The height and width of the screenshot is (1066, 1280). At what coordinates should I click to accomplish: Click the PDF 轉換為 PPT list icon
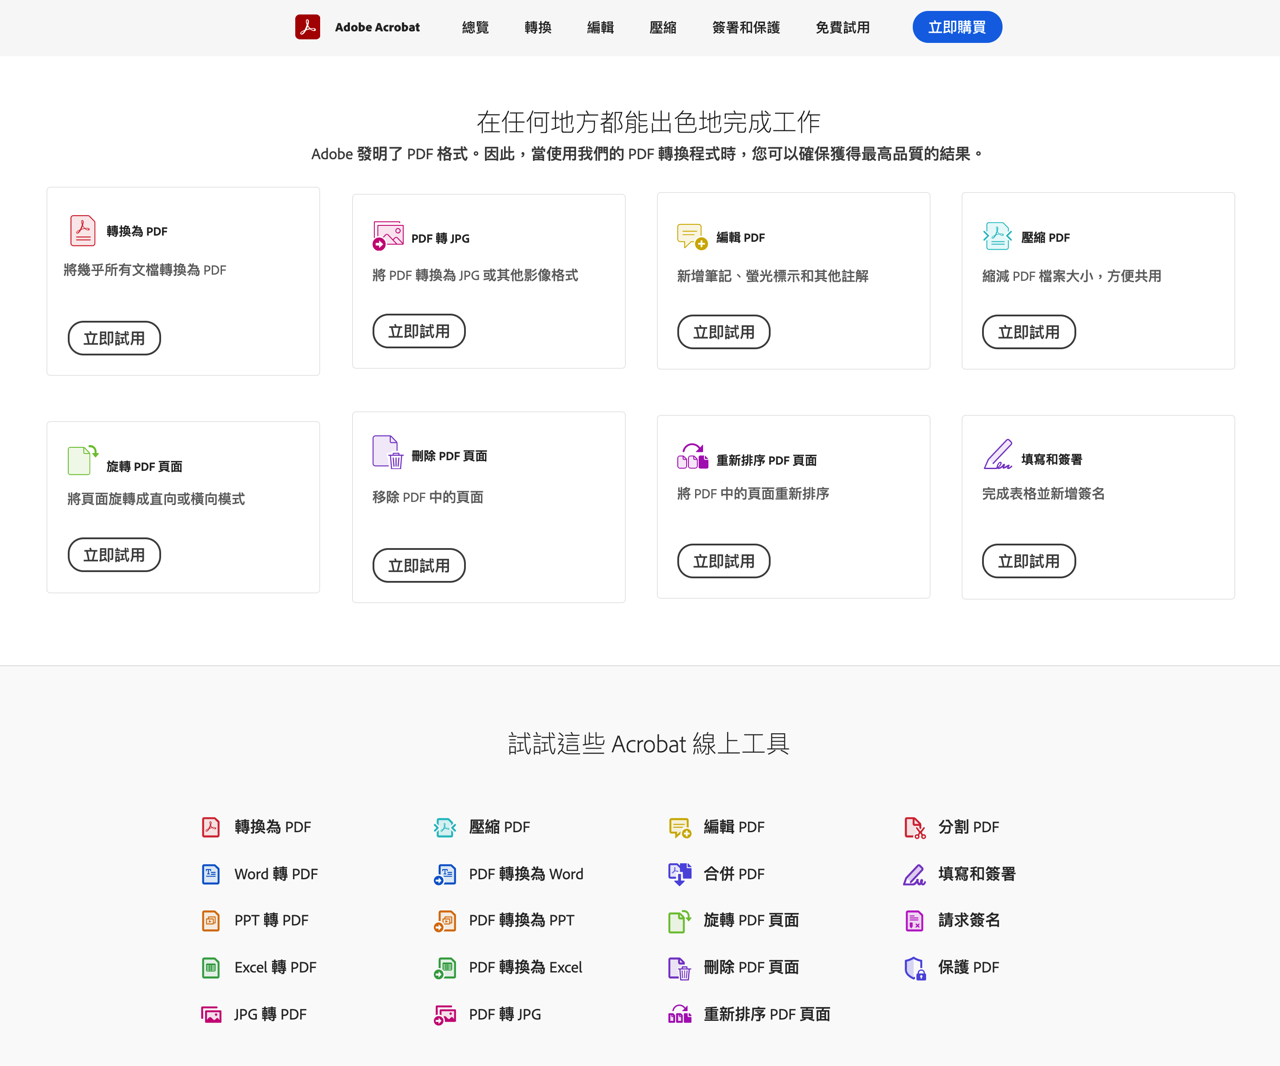tap(445, 920)
